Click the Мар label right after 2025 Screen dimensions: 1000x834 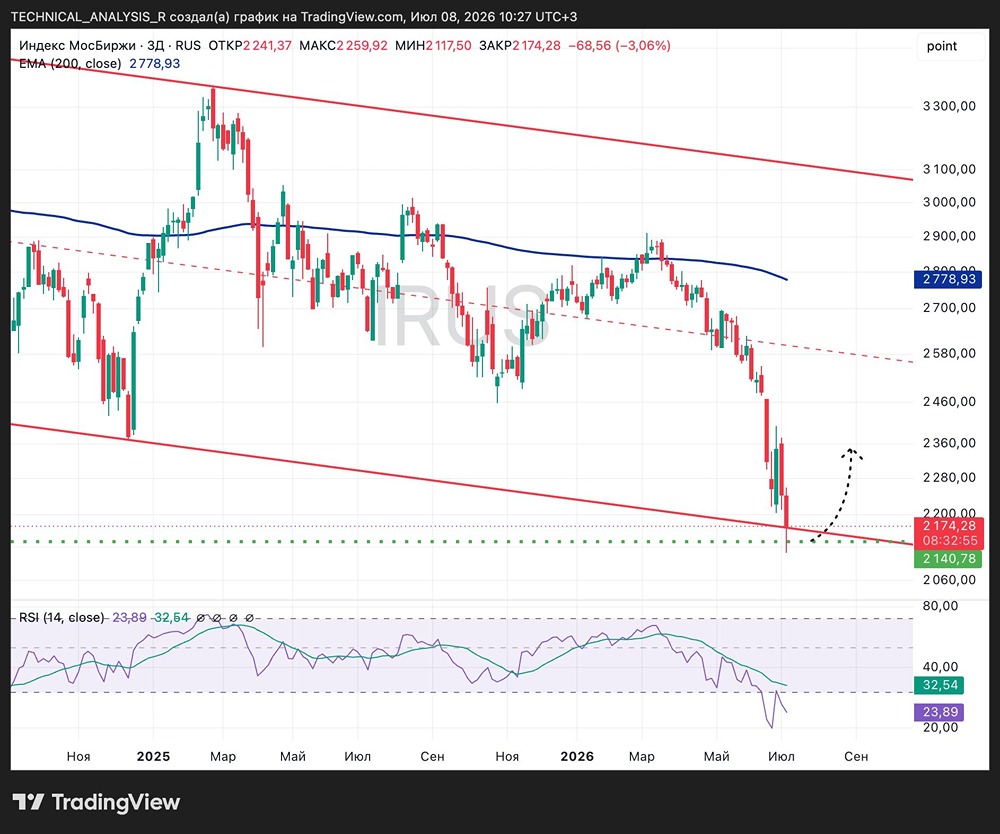(x=223, y=756)
